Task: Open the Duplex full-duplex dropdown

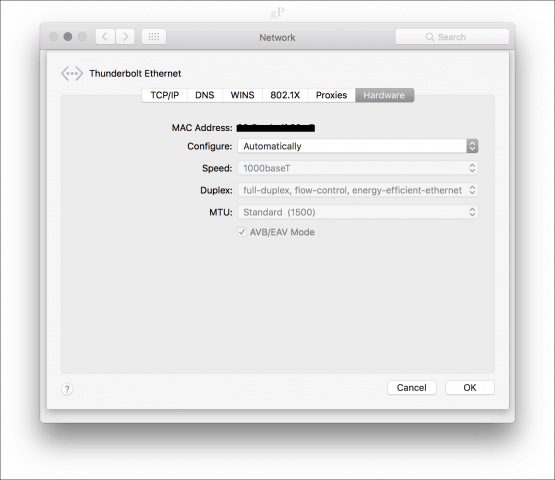Action: pyautogui.click(x=357, y=190)
